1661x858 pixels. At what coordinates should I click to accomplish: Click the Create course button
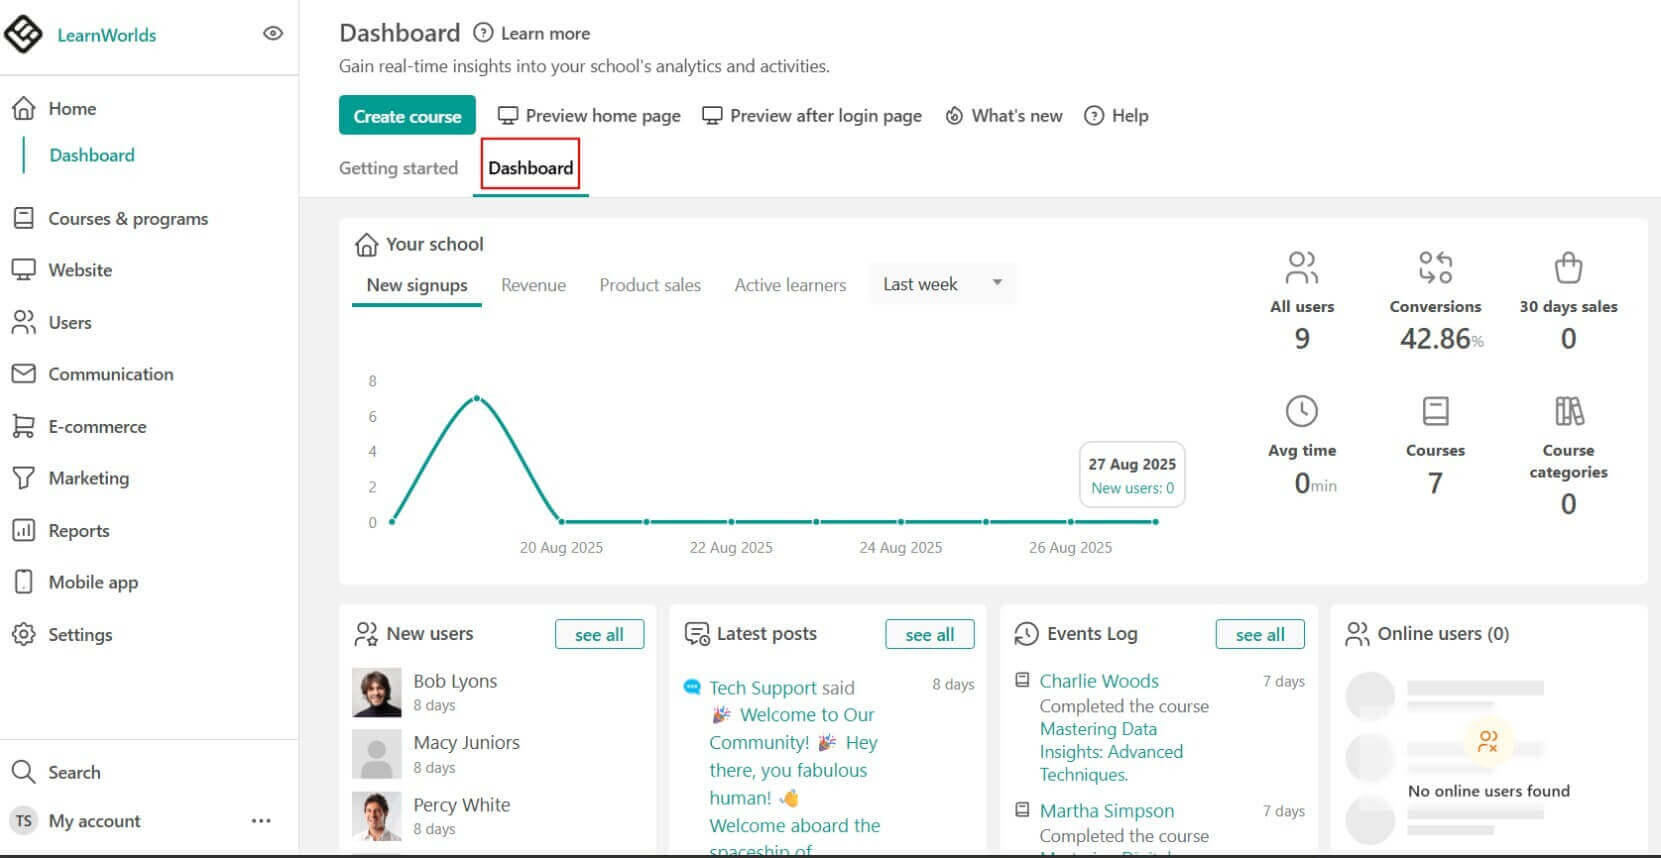point(407,116)
